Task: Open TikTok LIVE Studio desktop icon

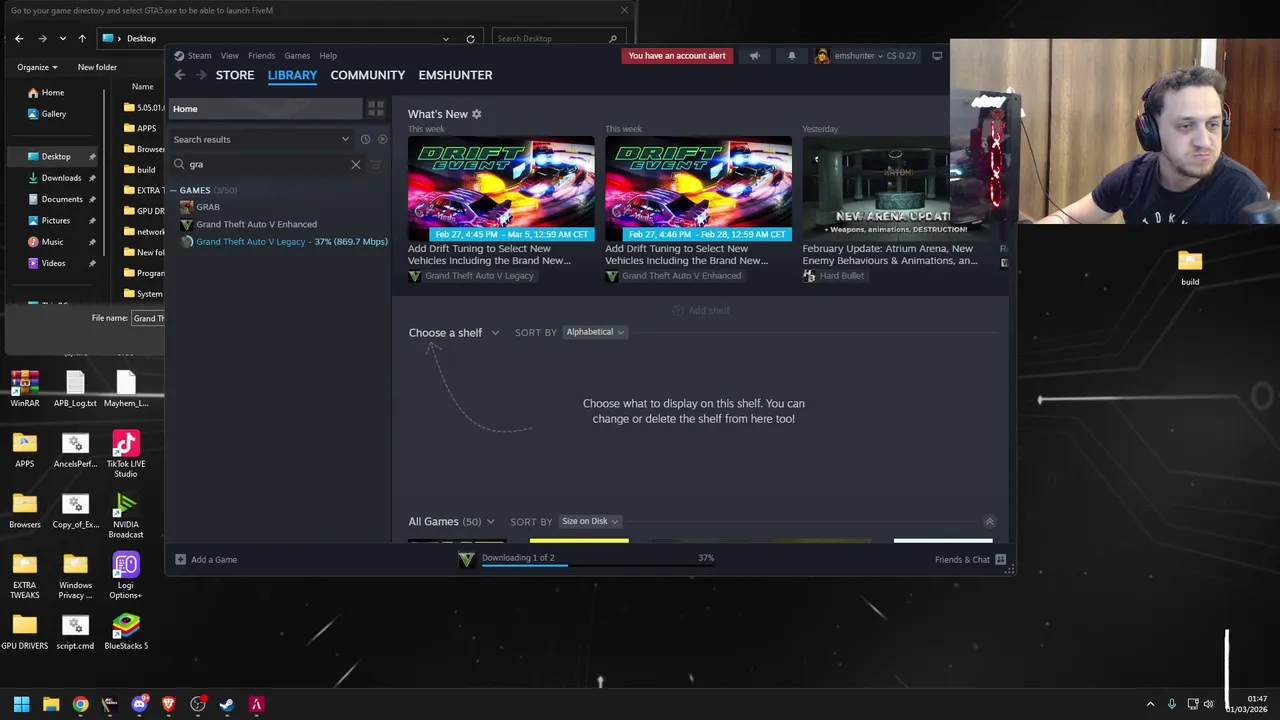Action: (126, 454)
